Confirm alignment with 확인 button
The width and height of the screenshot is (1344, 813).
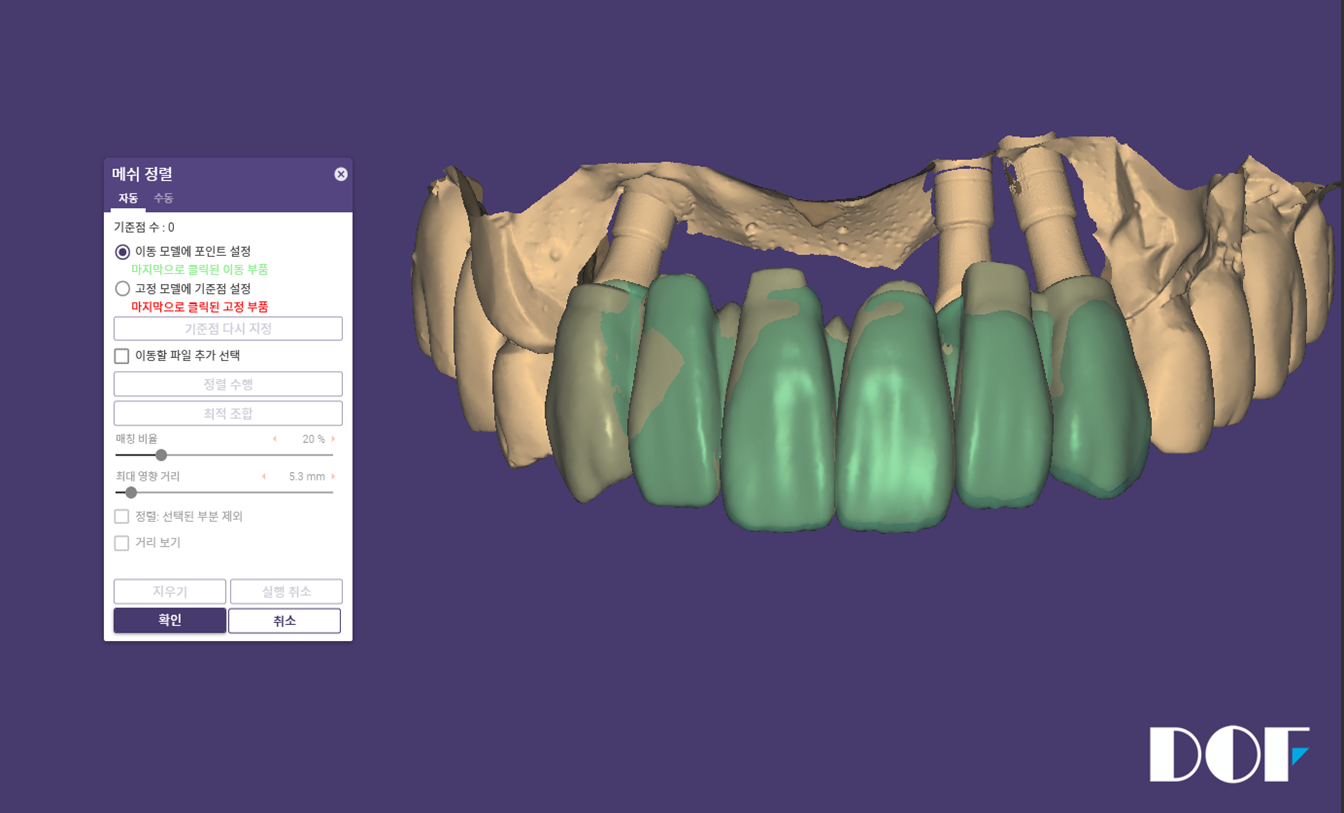pos(169,620)
